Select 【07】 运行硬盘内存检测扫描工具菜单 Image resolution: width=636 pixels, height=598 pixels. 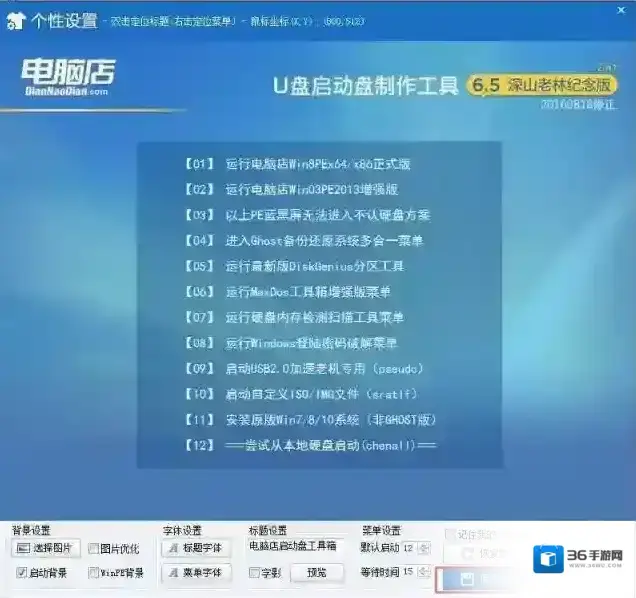click(x=294, y=317)
